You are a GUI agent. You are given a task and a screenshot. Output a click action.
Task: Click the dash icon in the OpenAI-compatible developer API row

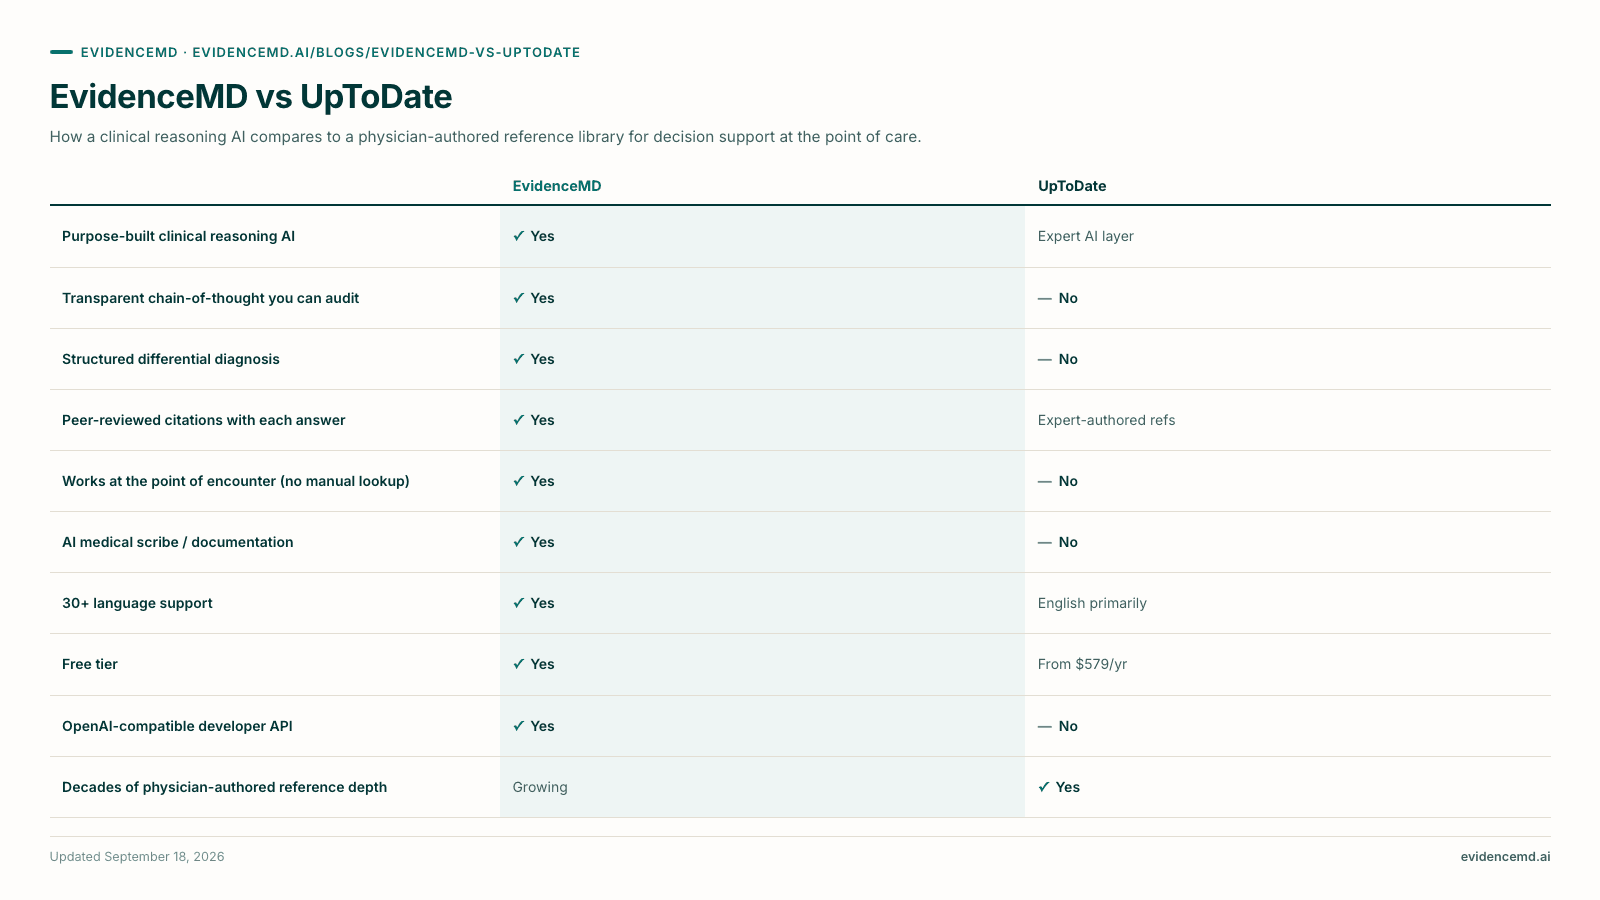(x=1044, y=726)
